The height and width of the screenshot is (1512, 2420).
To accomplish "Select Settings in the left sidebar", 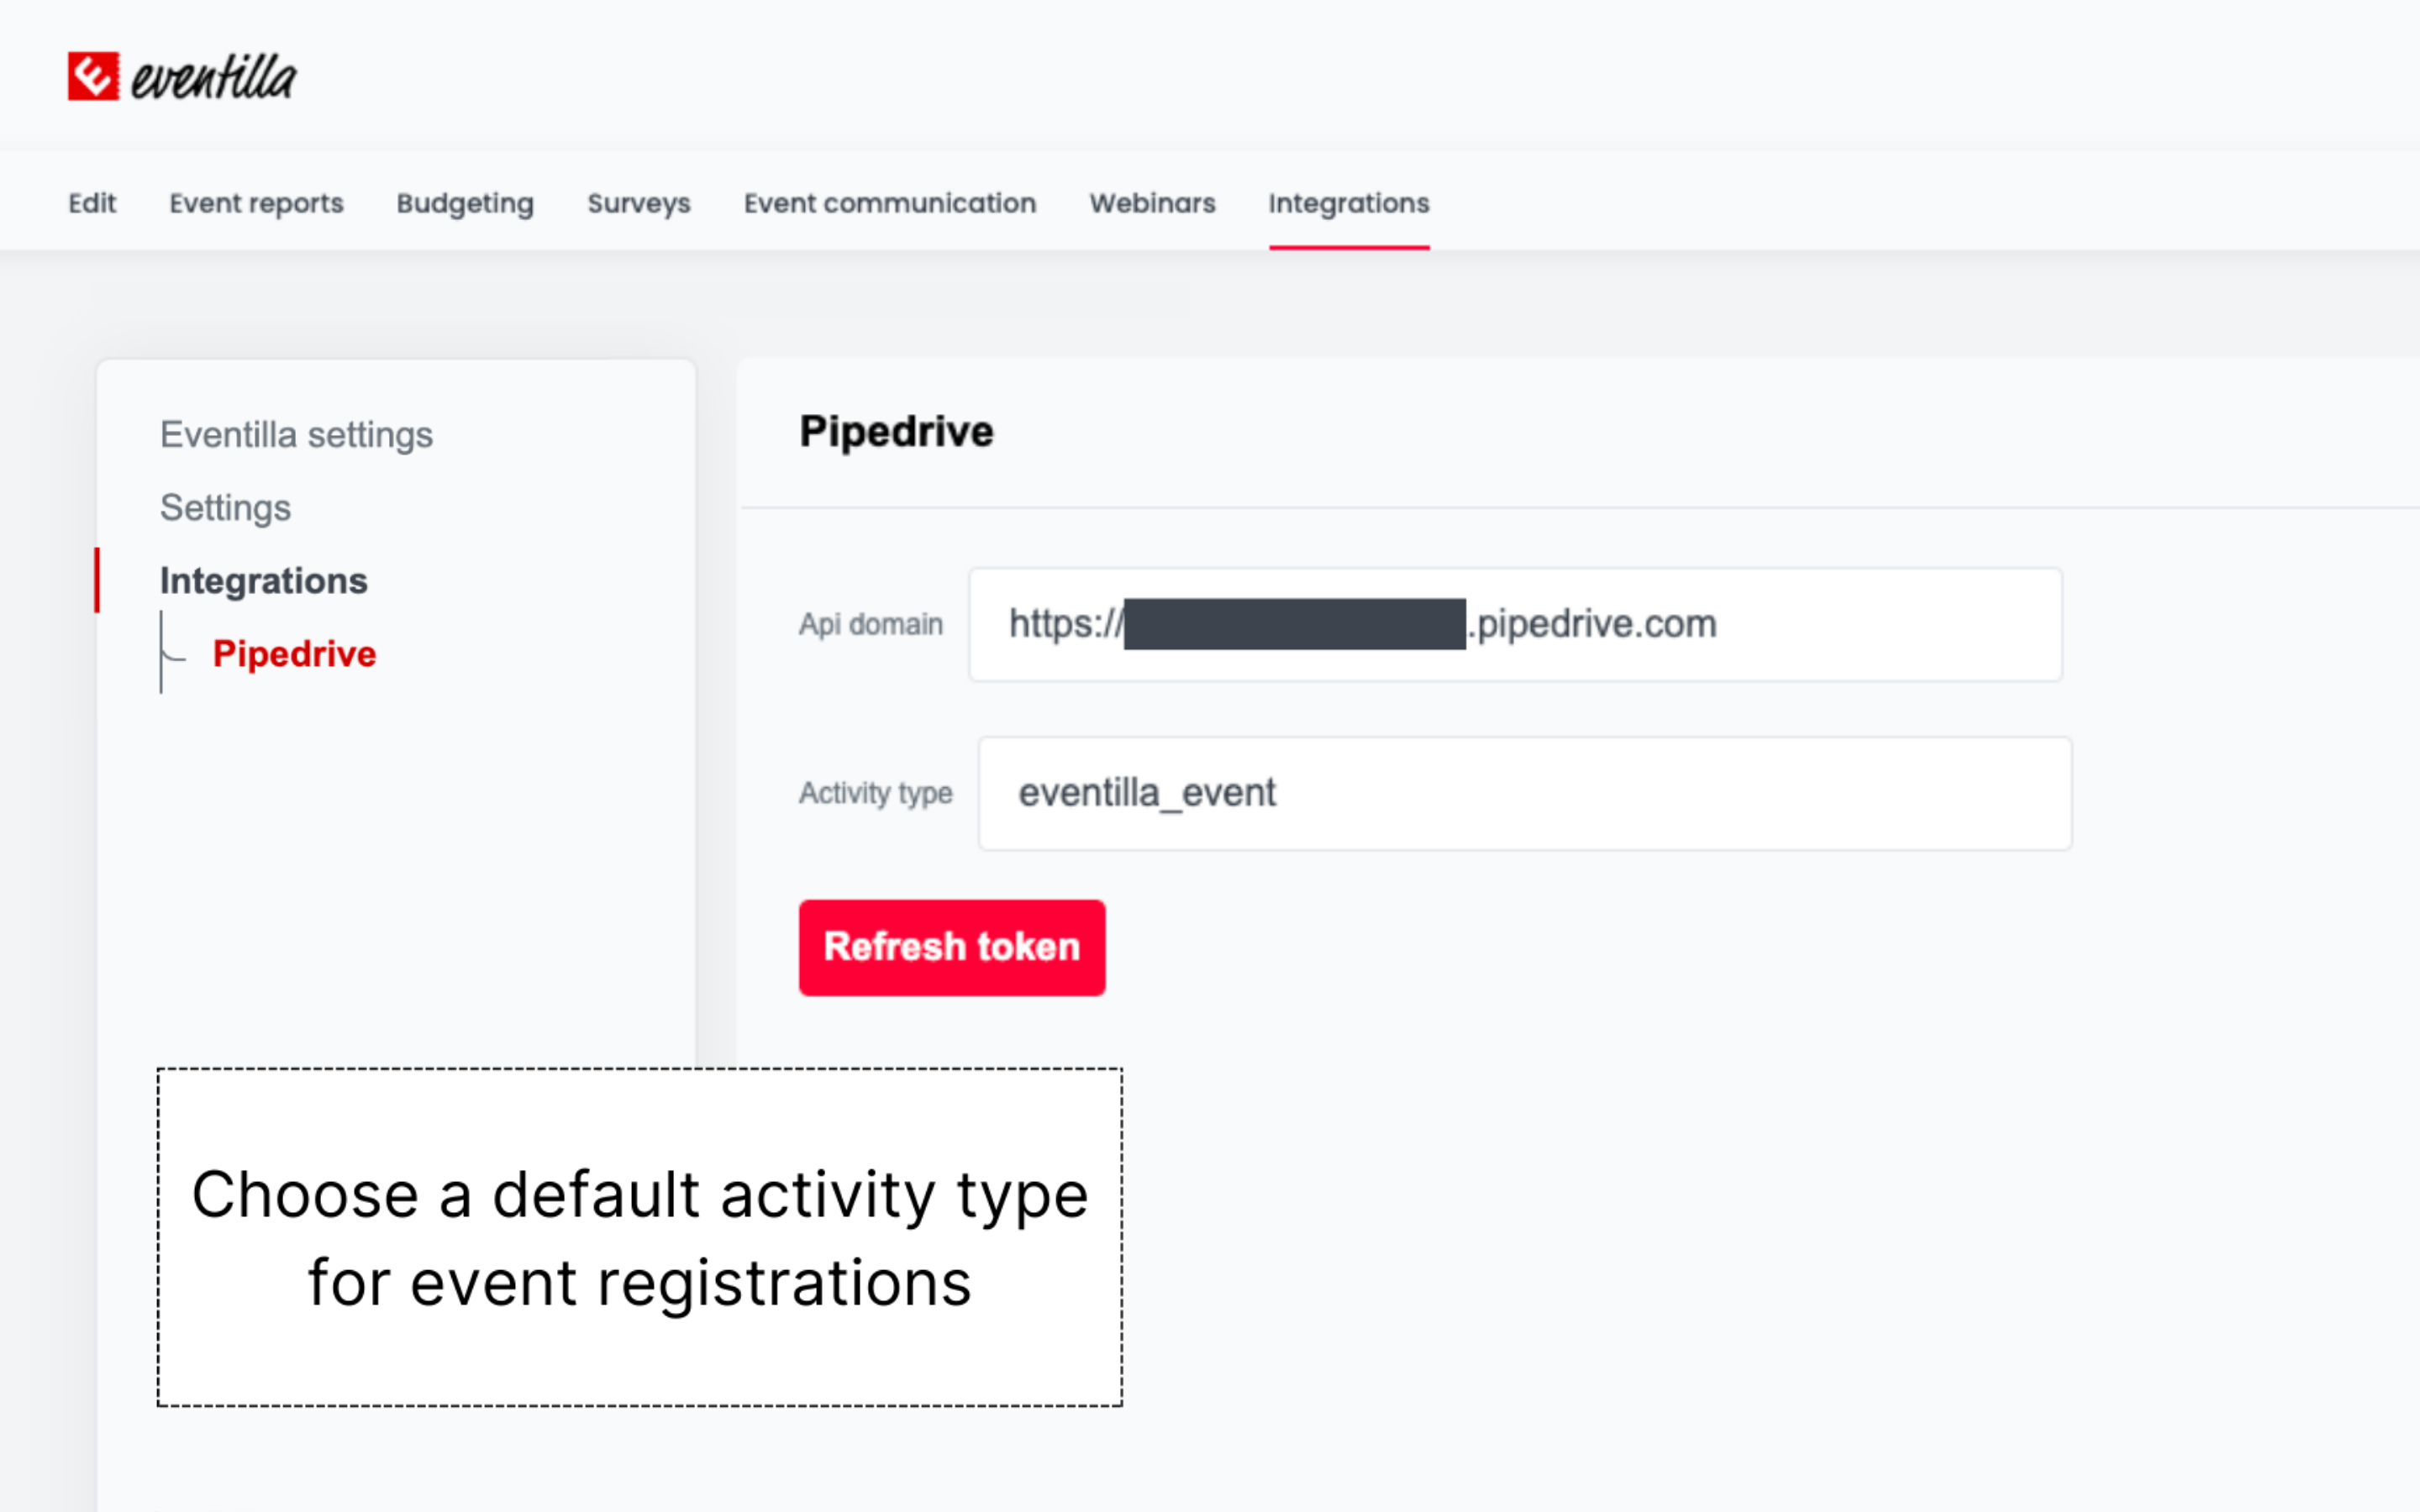I will (225, 508).
